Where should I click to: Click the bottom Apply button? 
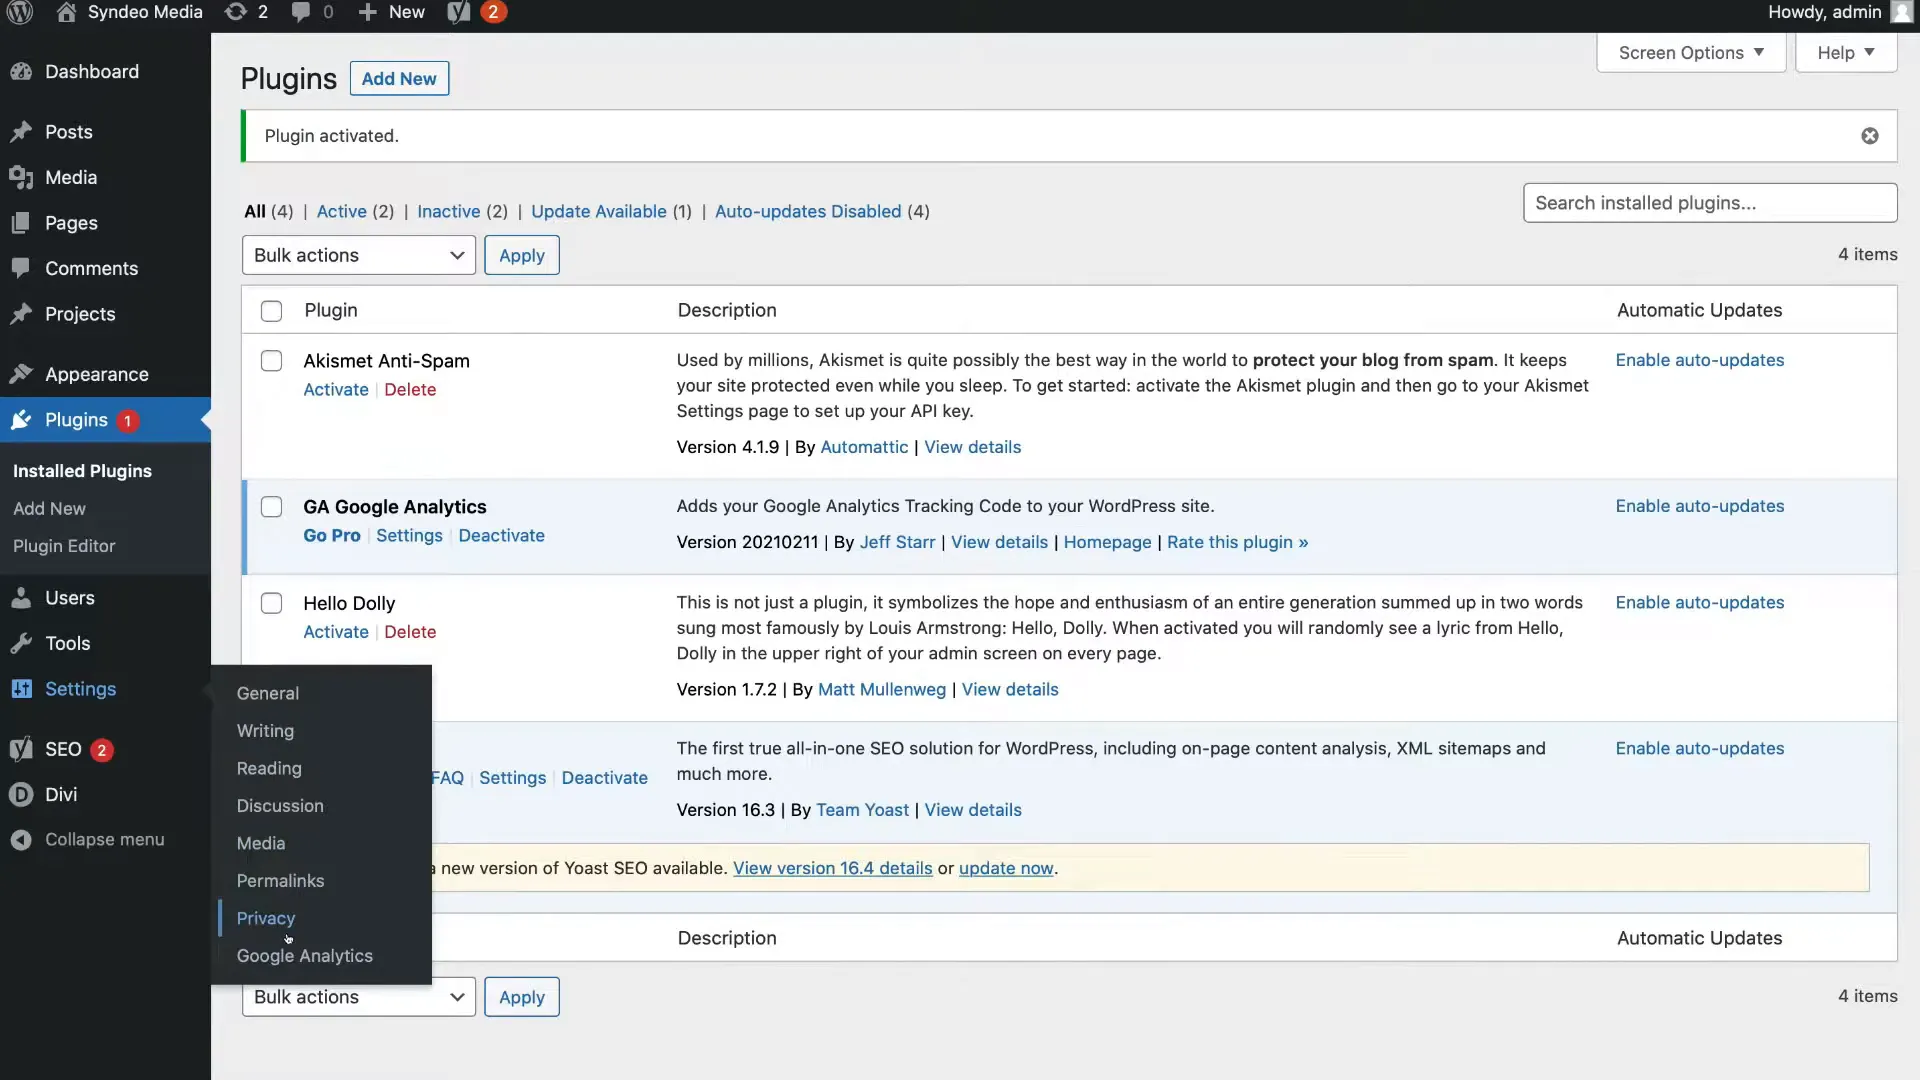(x=522, y=997)
